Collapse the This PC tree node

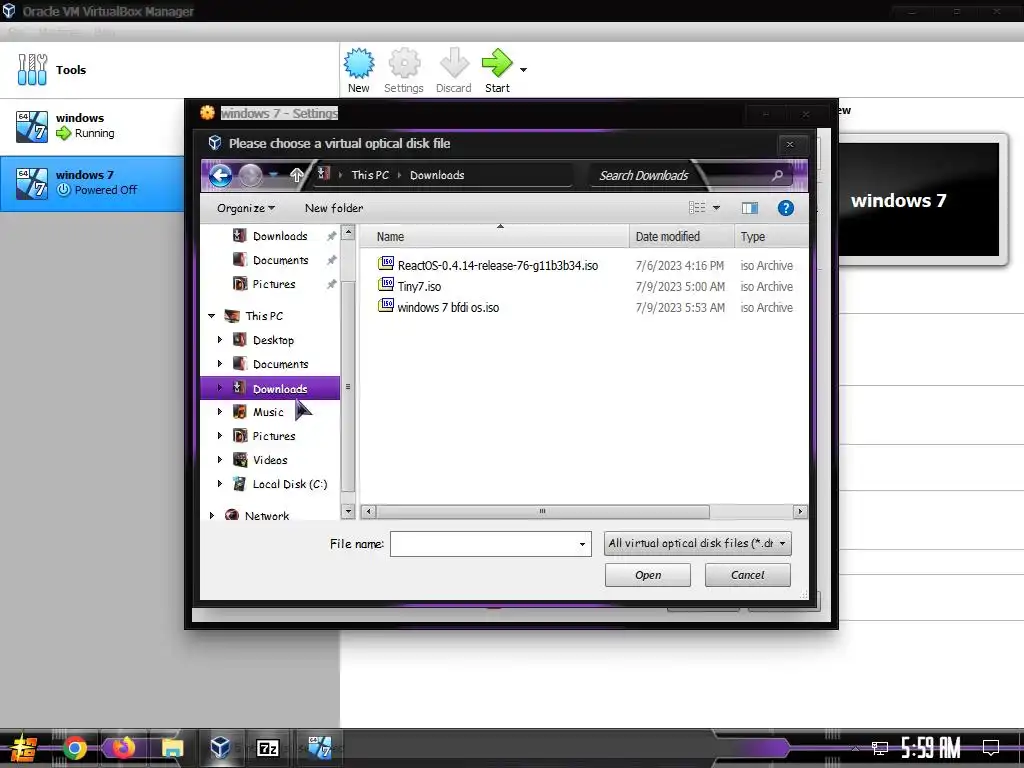click(x=212, y=316)
